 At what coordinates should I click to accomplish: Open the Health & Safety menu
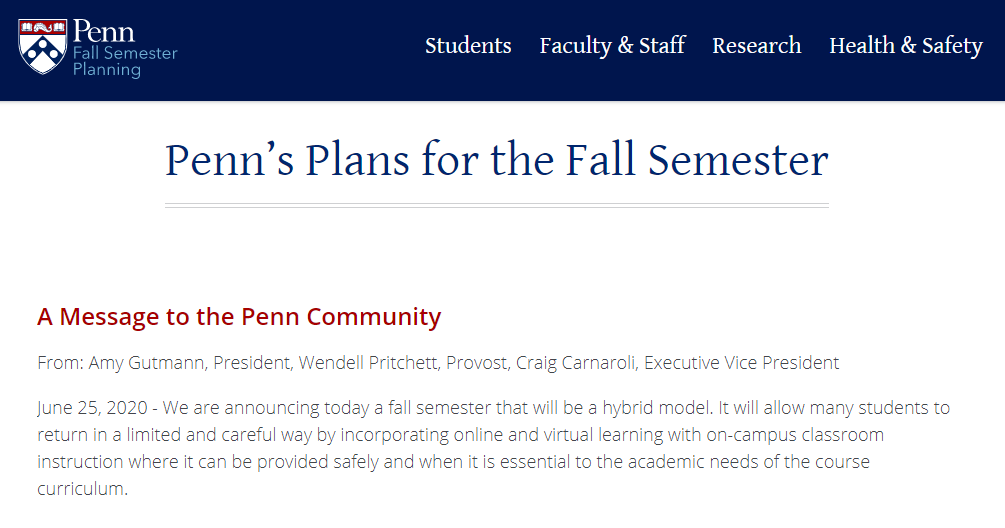click(905, 46)
